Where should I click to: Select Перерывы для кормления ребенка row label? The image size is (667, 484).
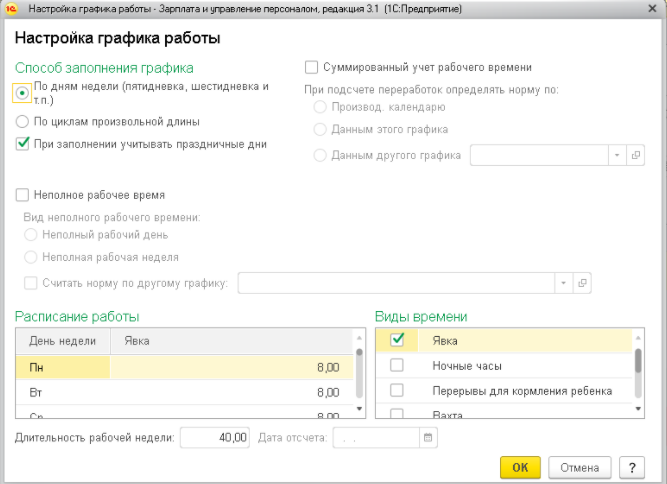point(522,391)
